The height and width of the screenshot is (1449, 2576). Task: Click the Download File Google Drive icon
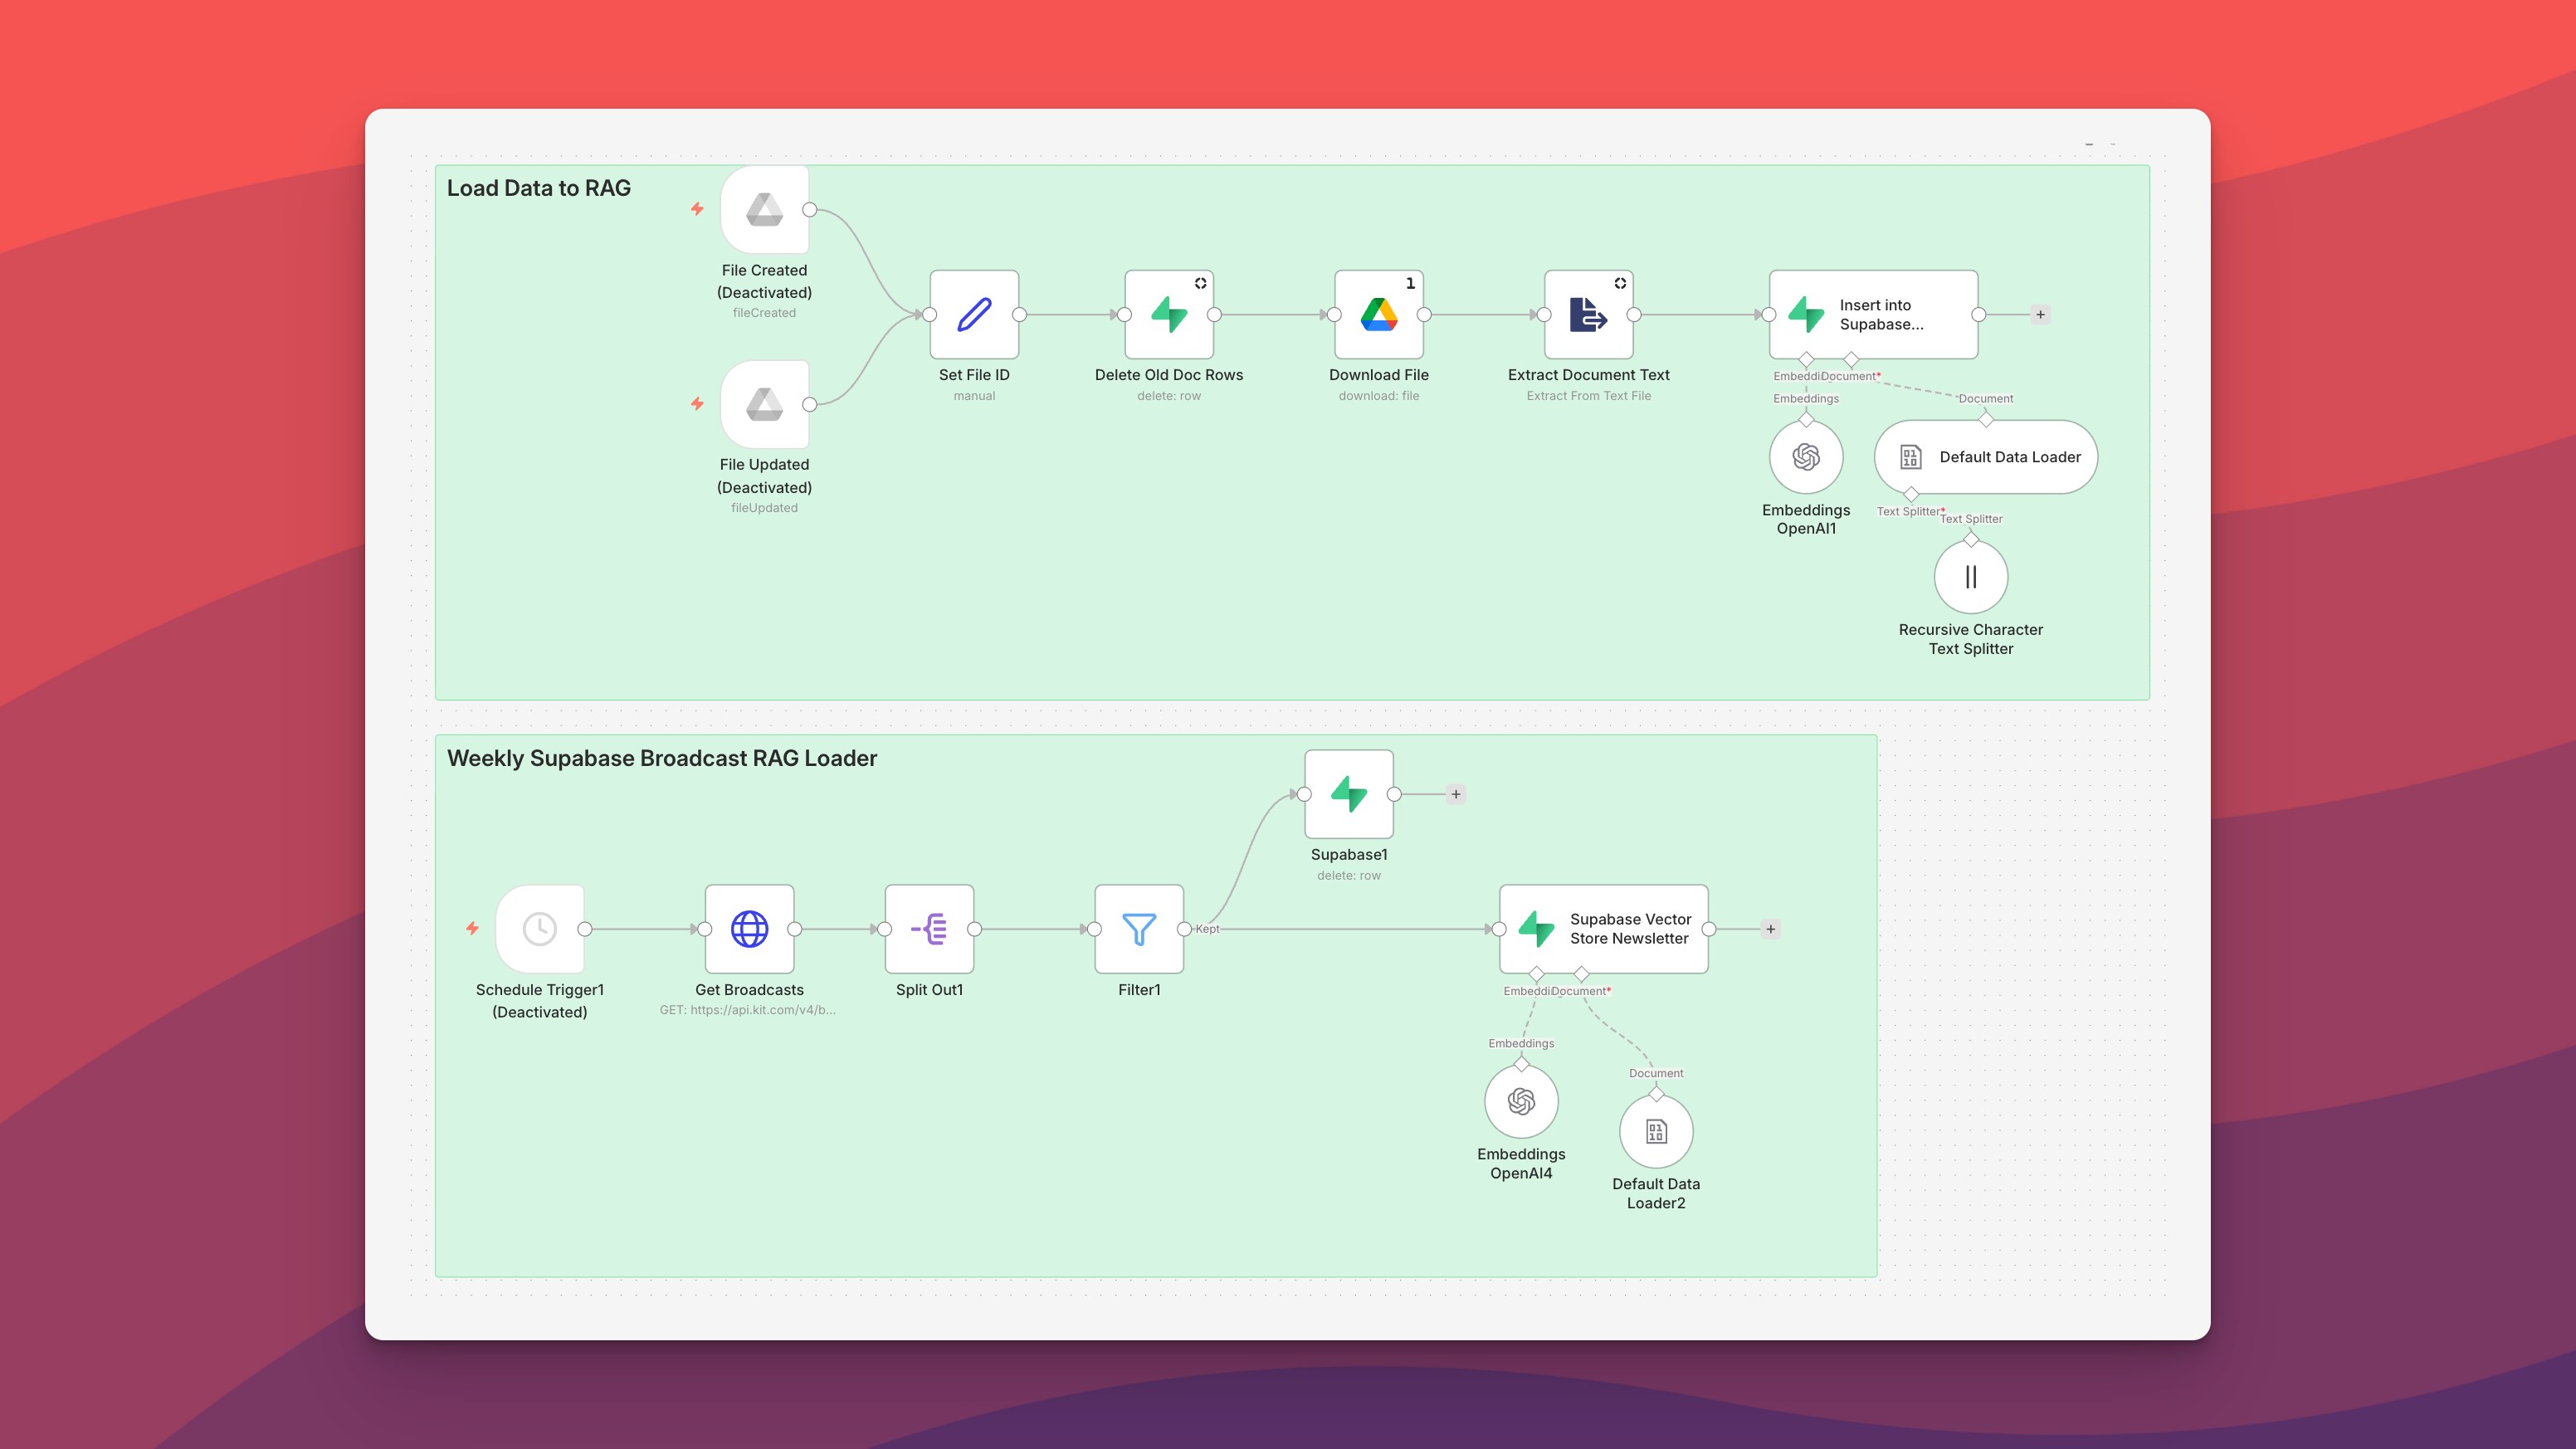click(x=1379, y=314)
